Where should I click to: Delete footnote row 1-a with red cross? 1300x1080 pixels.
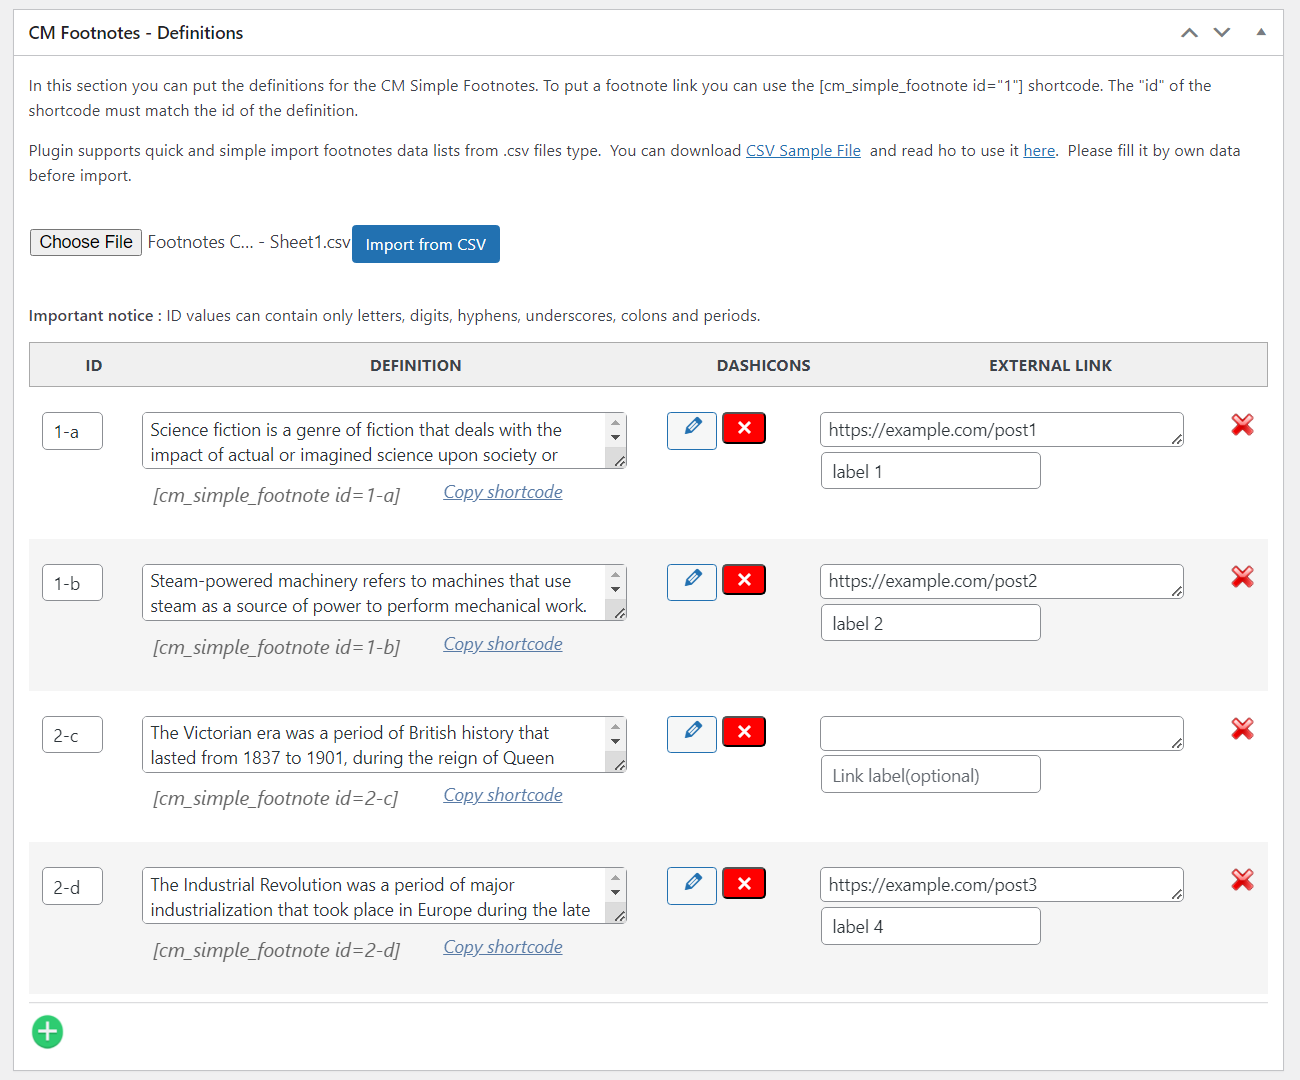[x=1242, y=425]
